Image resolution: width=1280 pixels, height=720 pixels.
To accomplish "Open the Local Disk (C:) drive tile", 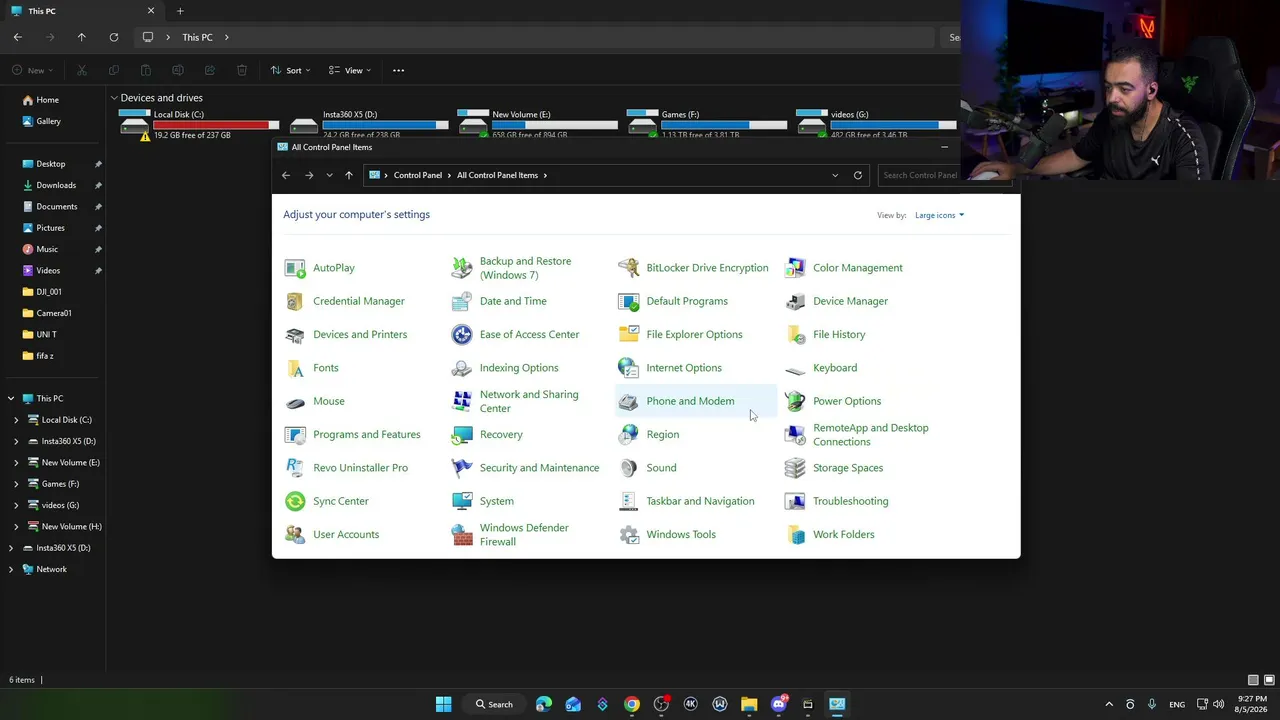I will [x=200, y=124].
